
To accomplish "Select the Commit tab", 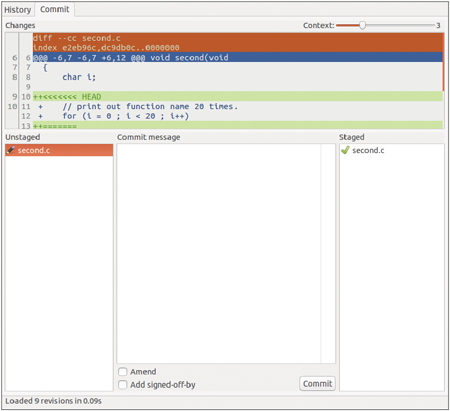I will (x=55, y=9).
